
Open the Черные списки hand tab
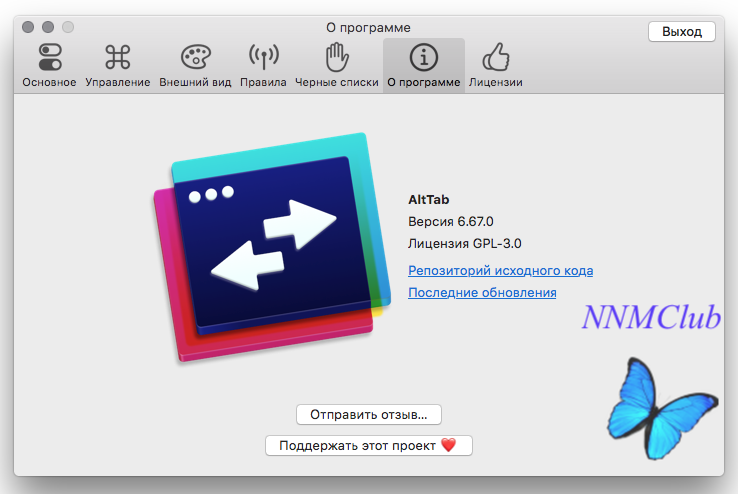pos(337,65)
